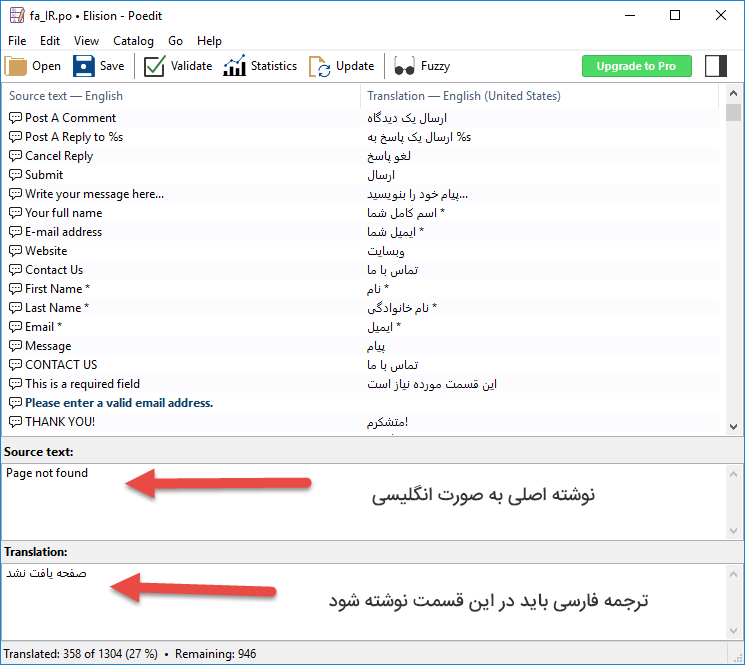
Task: Click comment icon beside CONTACT US uppercase
Action: click(x=15, y=364)
